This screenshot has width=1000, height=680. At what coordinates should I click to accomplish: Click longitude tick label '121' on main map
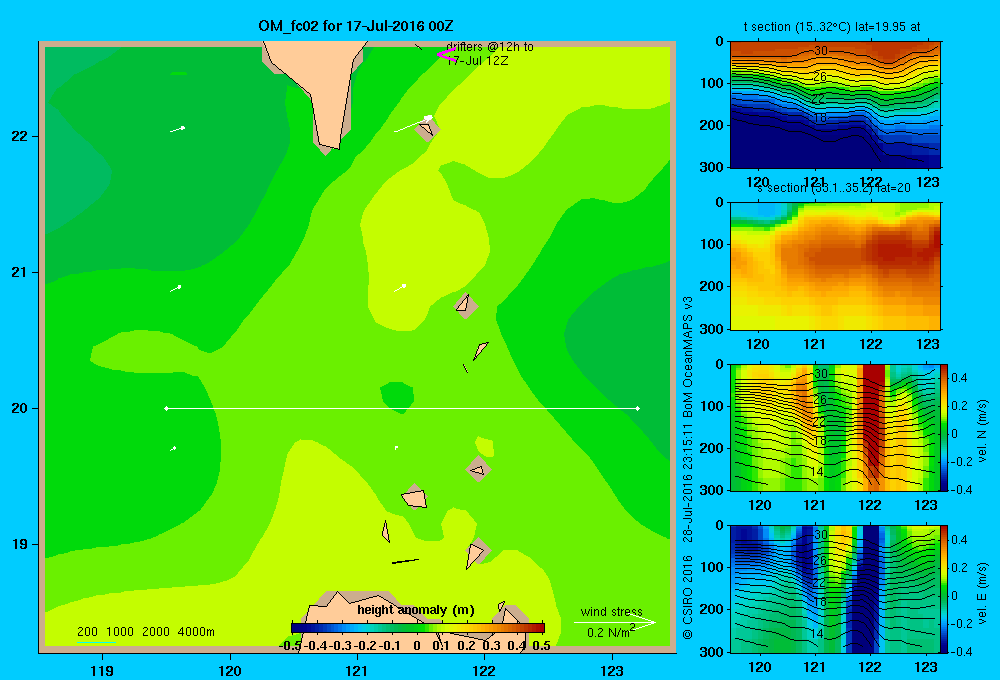pos(357,670)
